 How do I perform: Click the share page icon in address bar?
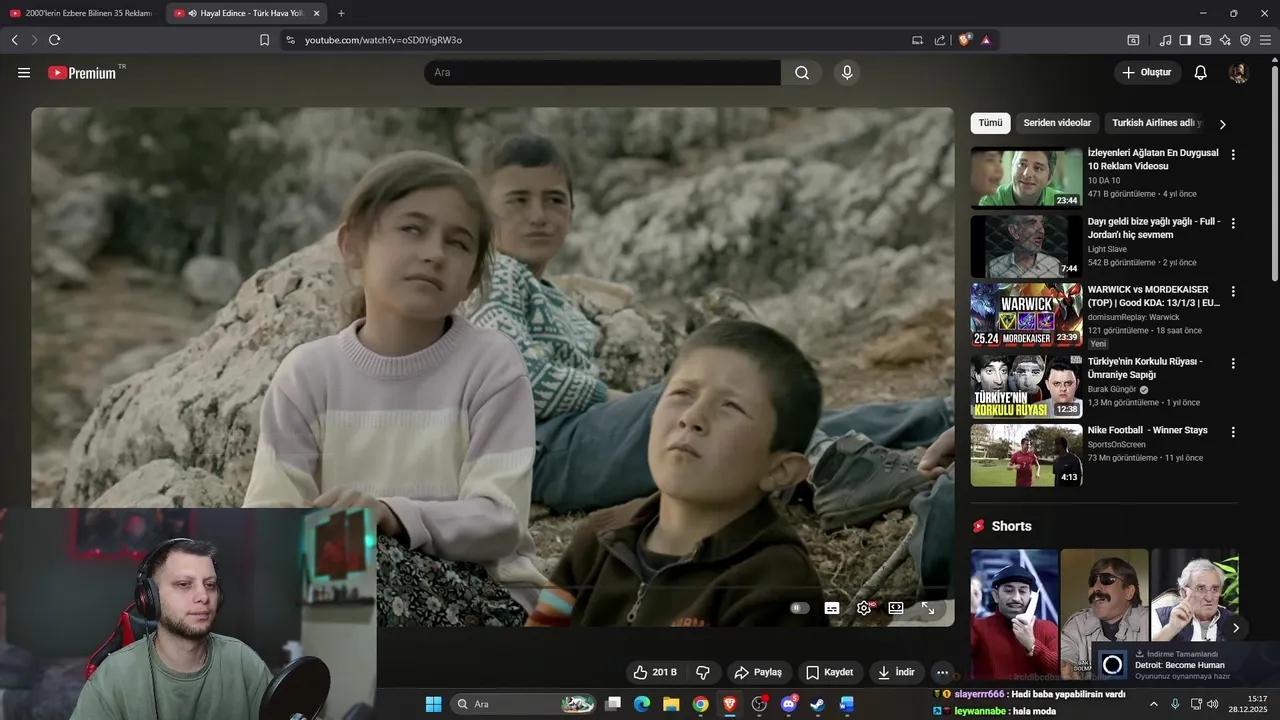940,40
